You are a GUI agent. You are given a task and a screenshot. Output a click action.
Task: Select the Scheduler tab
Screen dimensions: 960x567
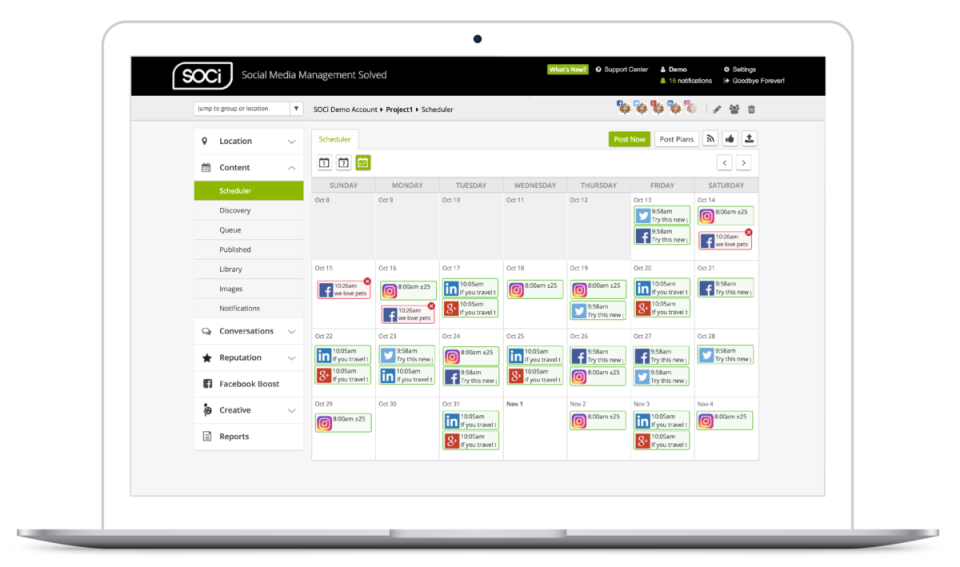[334, 140]
